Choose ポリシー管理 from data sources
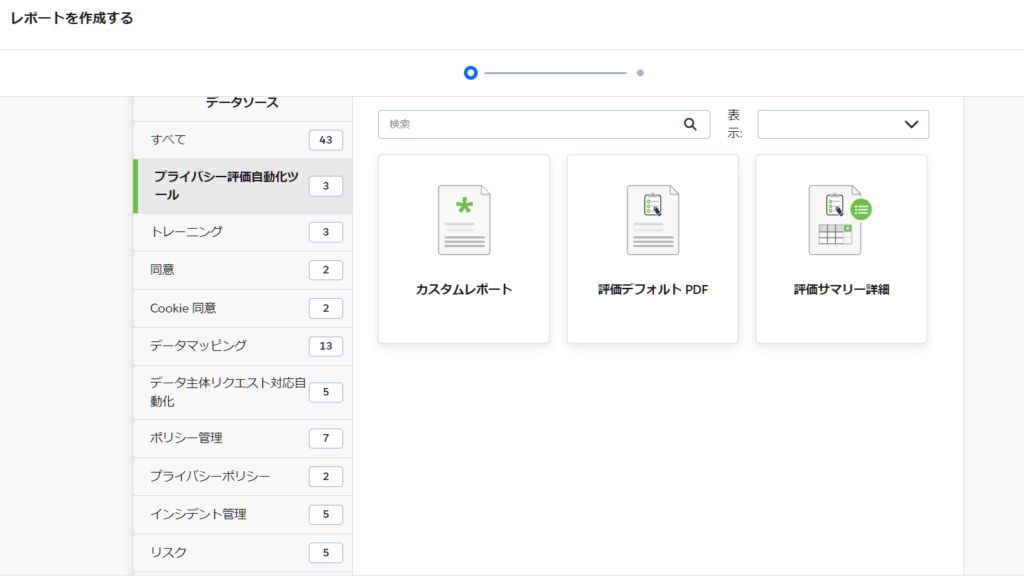 point(242,438)
